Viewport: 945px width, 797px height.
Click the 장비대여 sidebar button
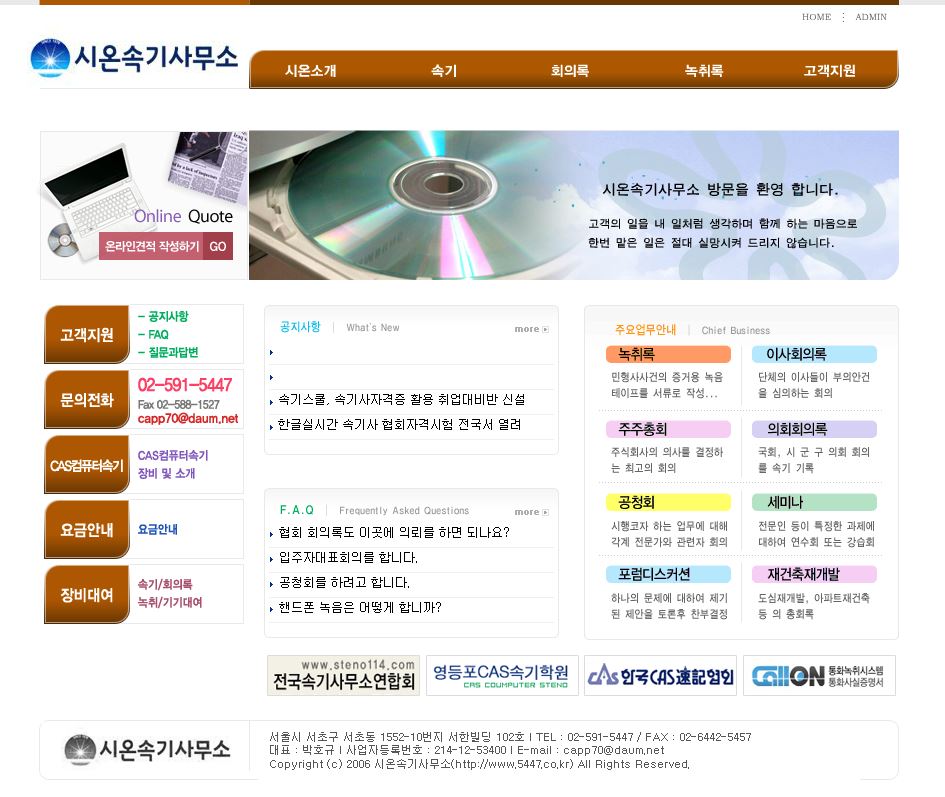pyautogui.click(x=87, y=594)
